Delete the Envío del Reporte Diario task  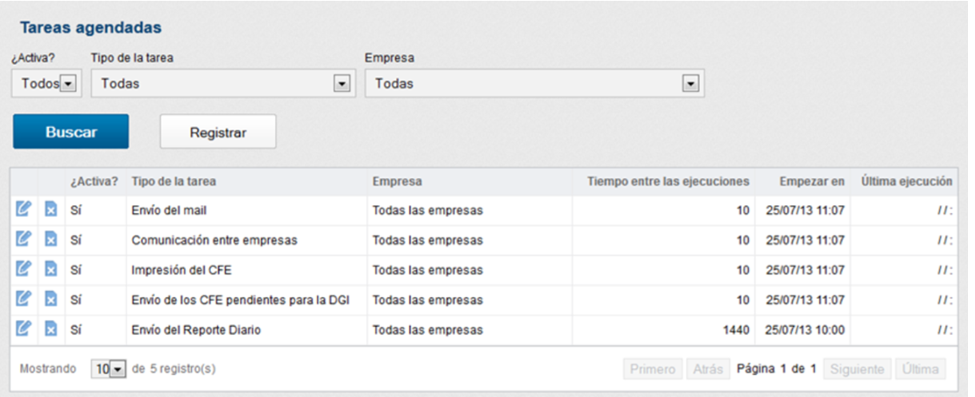point(51,330)
